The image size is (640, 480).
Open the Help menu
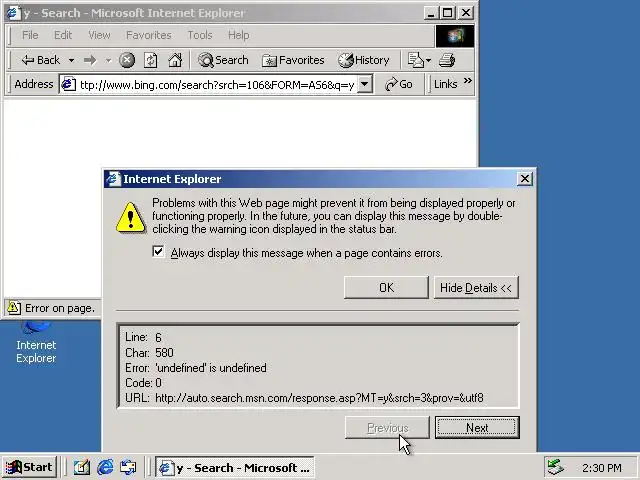[238, 35]
